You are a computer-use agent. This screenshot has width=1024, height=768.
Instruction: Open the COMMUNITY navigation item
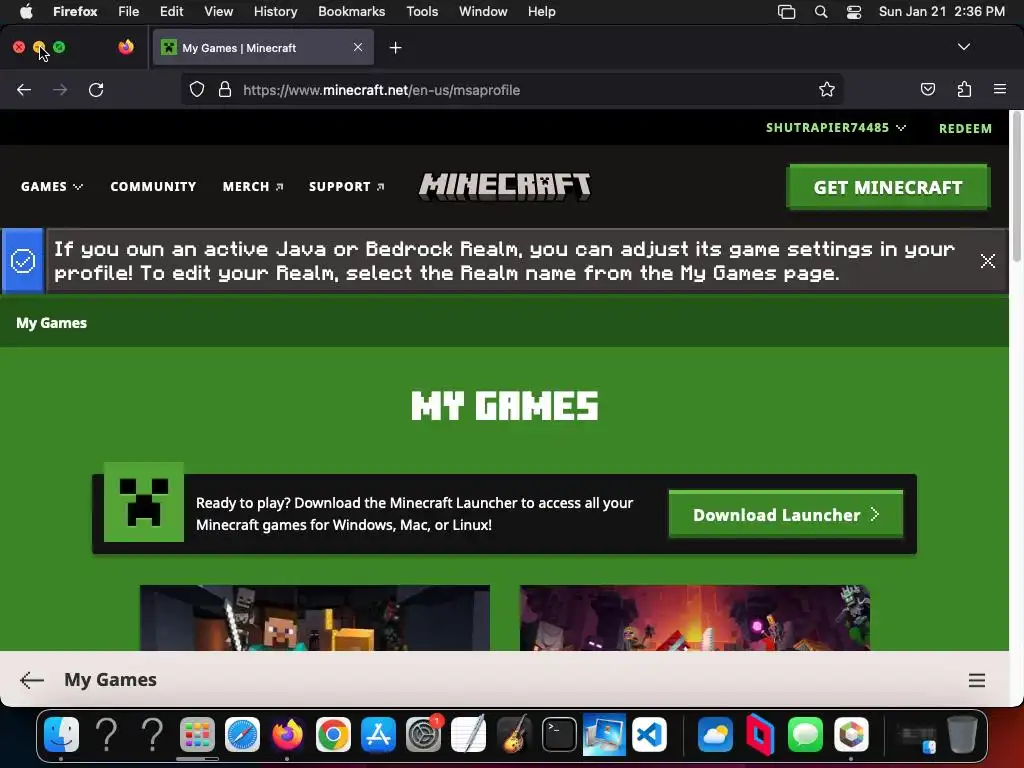click(x=153, y=187)
